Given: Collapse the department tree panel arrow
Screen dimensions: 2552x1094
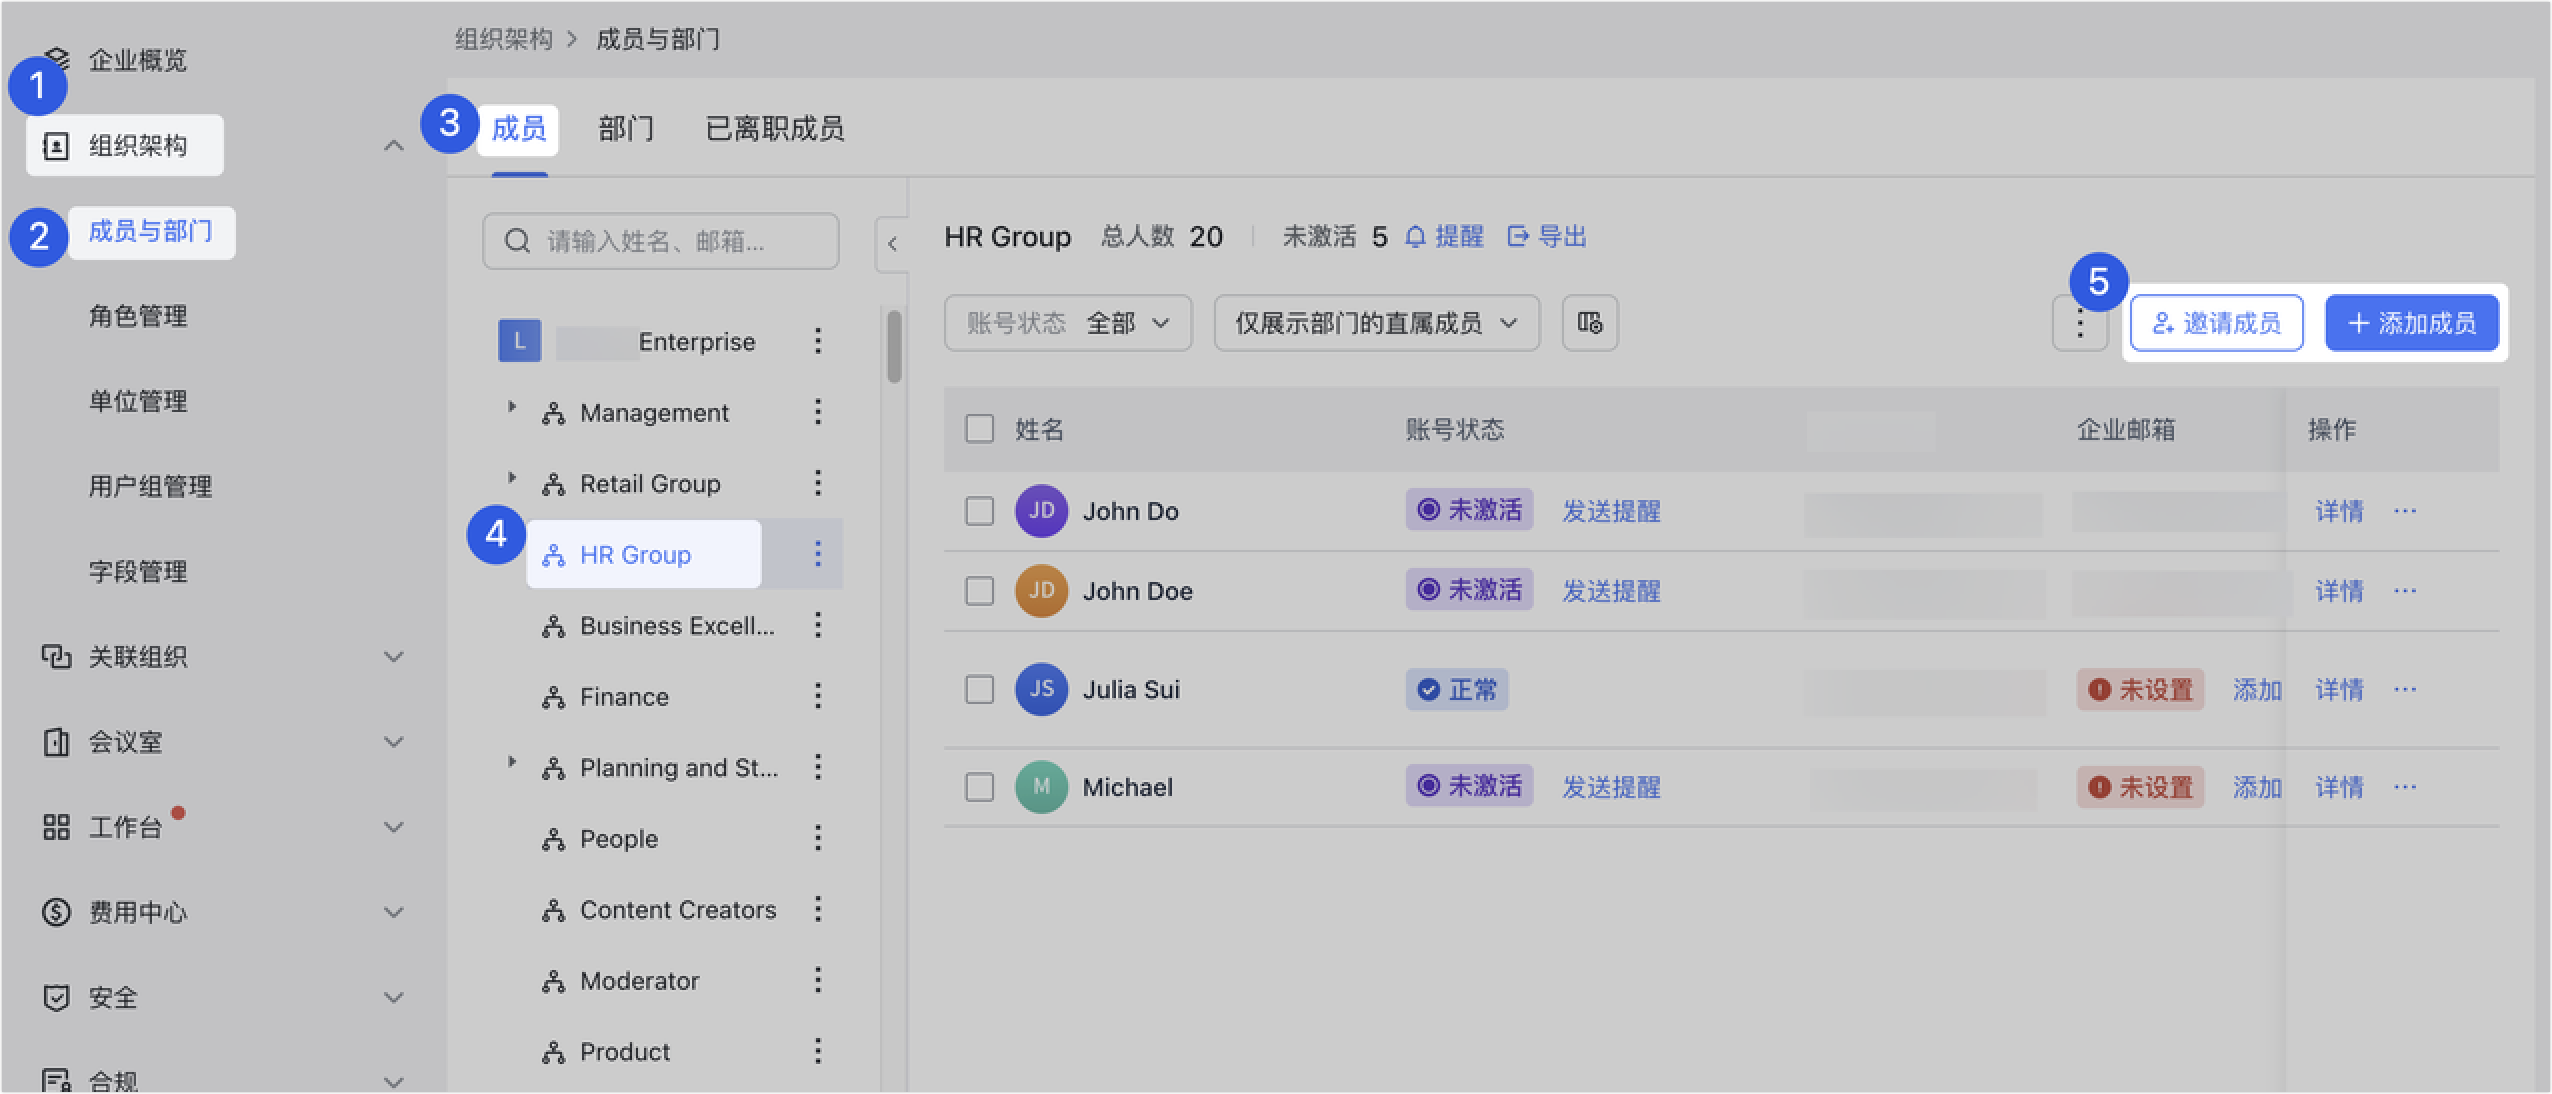Looking at the screenshot, I should pos(892,243).
